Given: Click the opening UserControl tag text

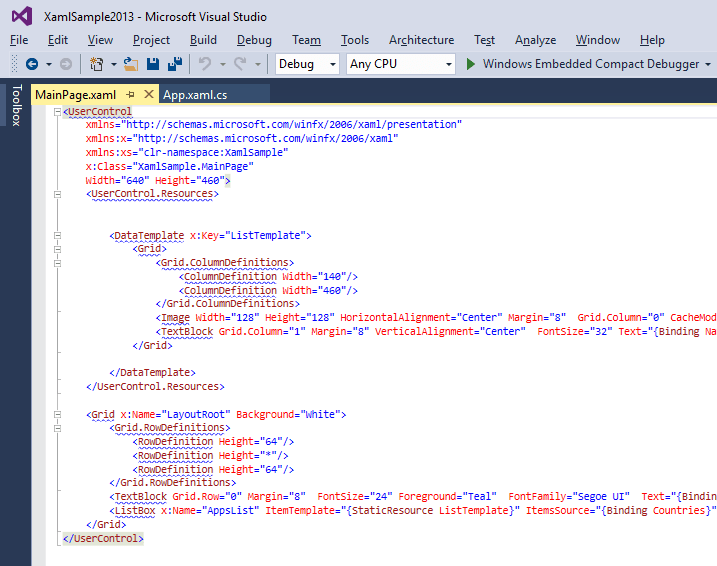Looking at the screenshot, I should [98, 112].
